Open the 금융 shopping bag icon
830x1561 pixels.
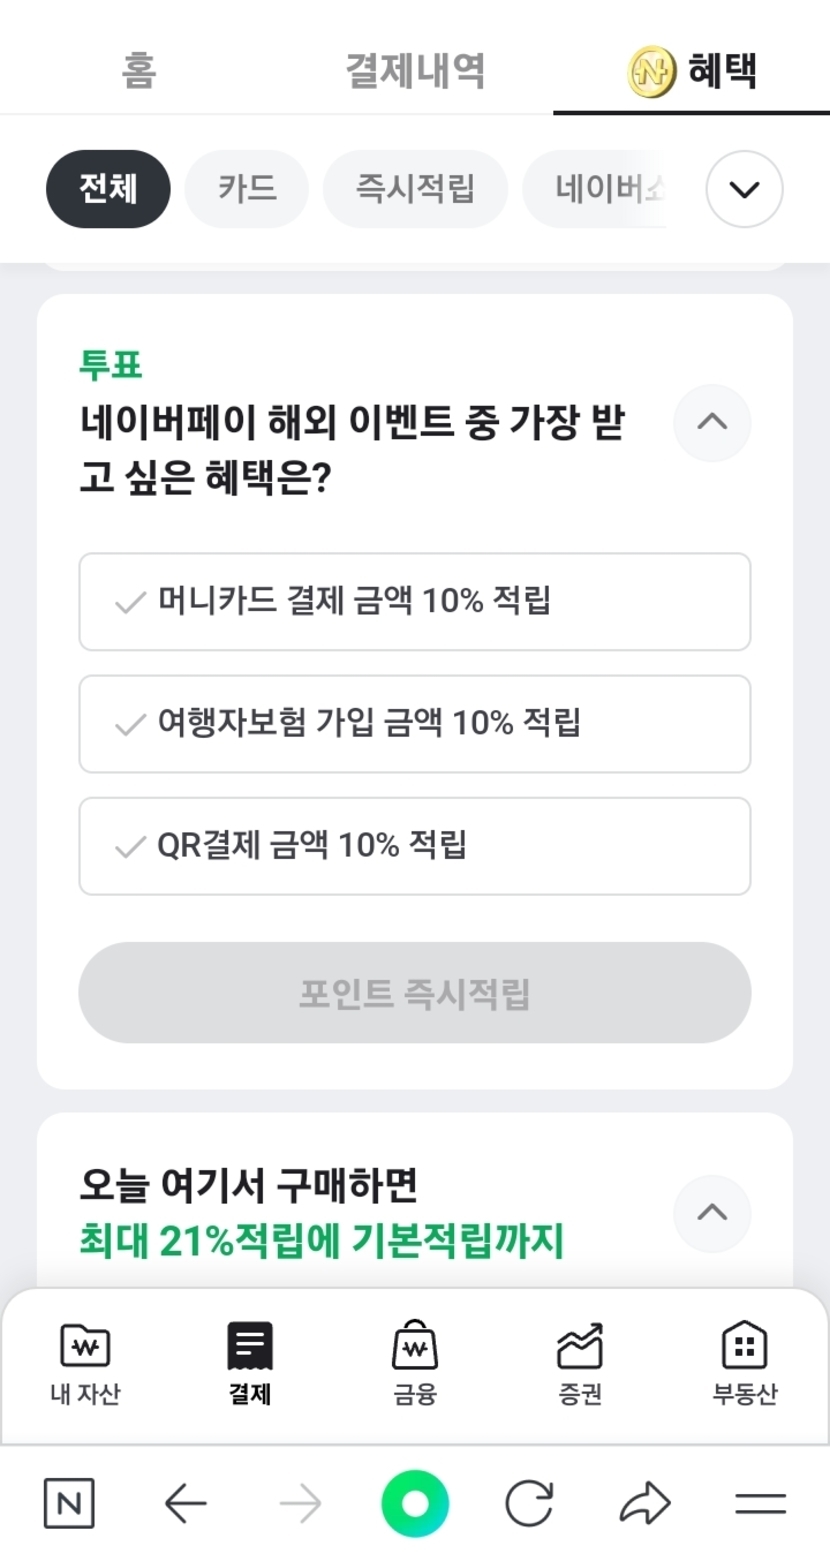(415, 1346)
